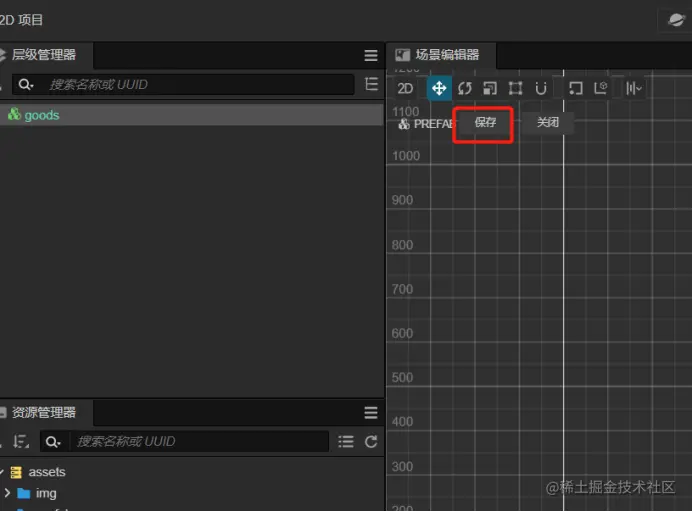
Task: Select the Move transform tool
Action: 439,89
